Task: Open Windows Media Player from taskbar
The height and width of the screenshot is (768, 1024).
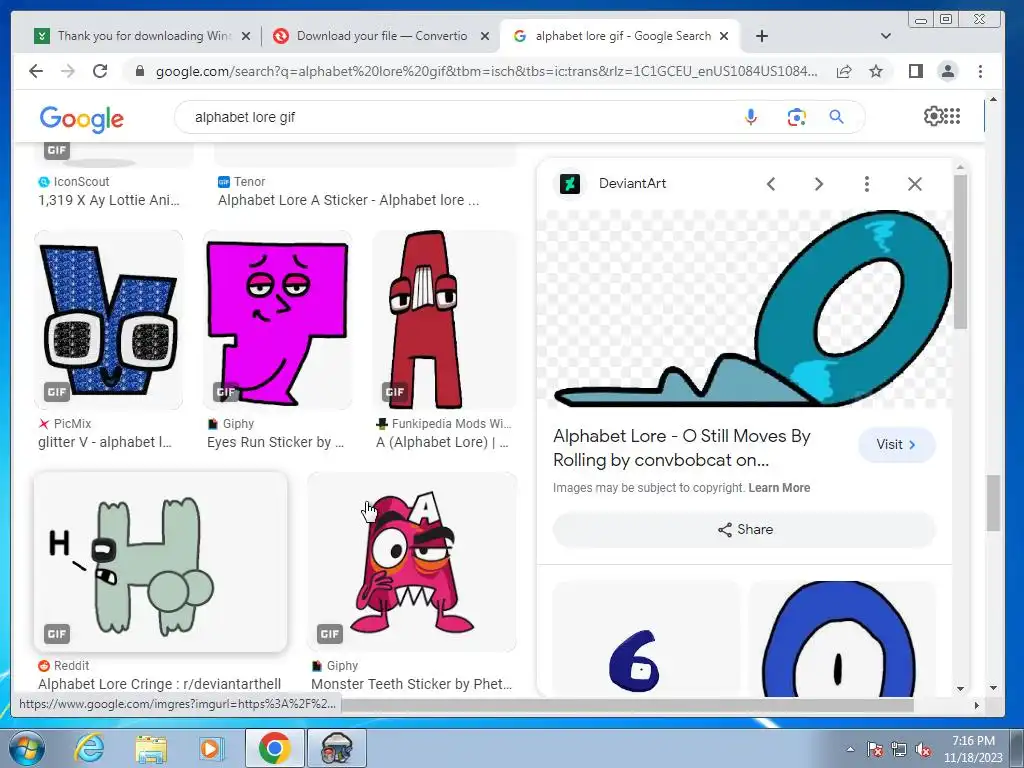Action: [x=210, y=748]
